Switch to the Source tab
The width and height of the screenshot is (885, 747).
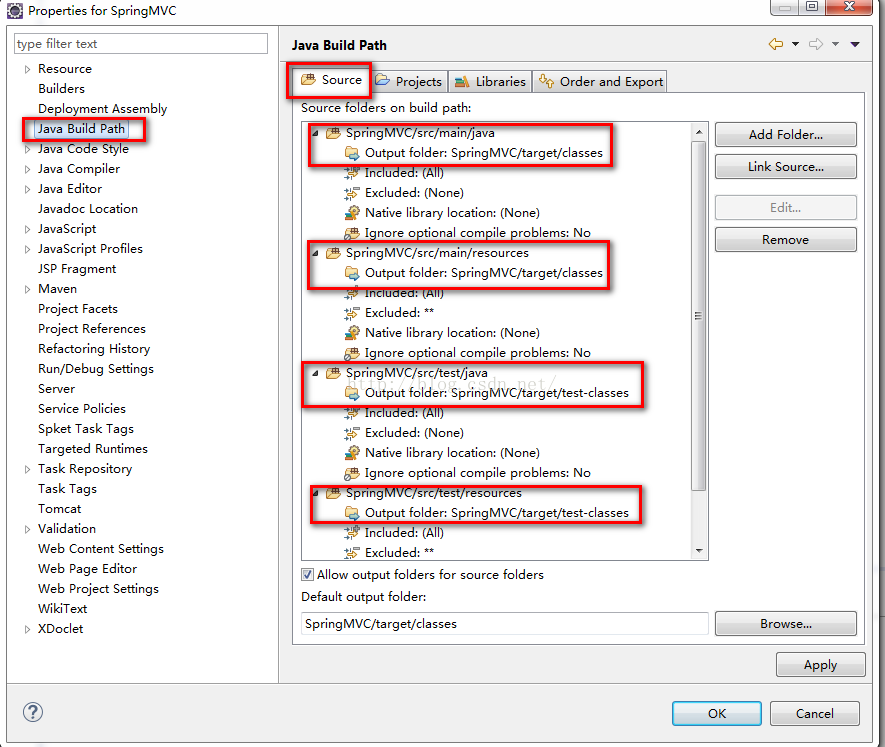coord(331,80)
